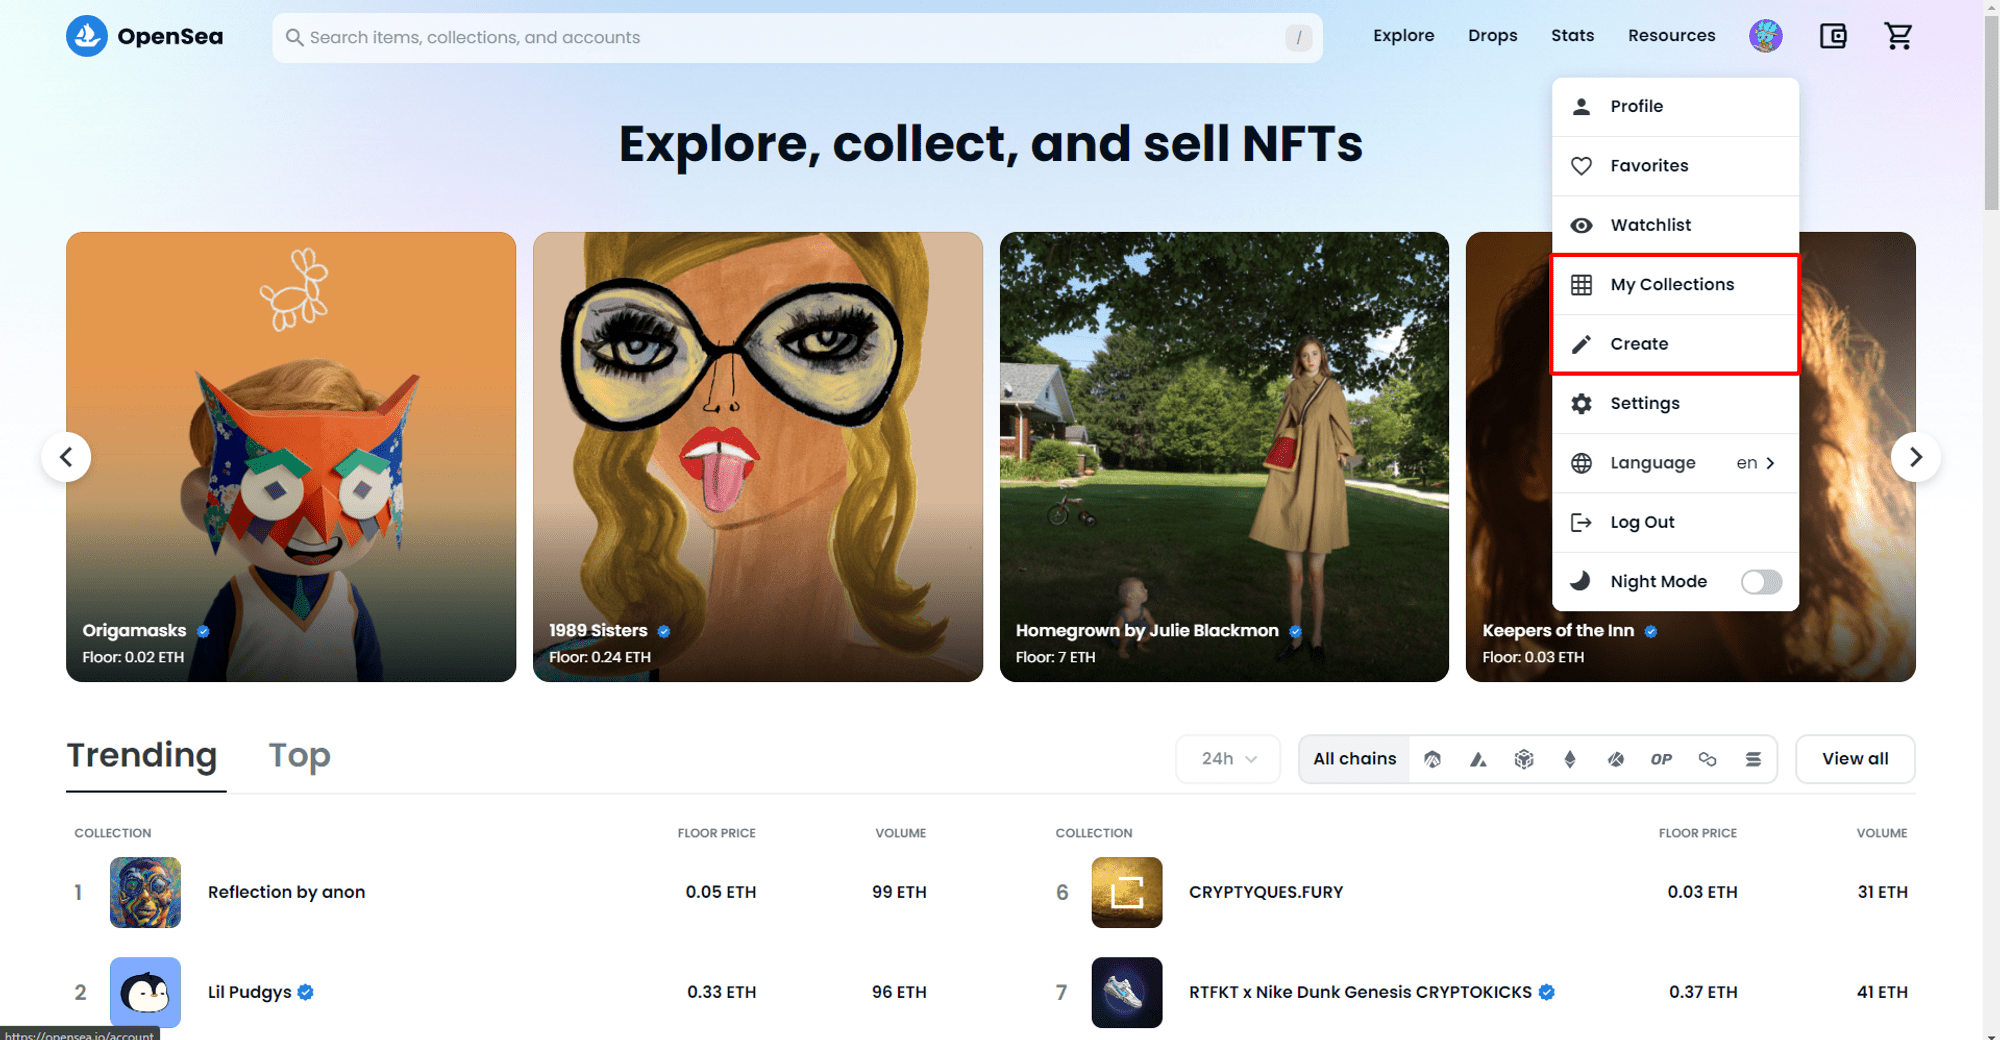
Task: Show next carousel slide
Action: coord(1915,457)
